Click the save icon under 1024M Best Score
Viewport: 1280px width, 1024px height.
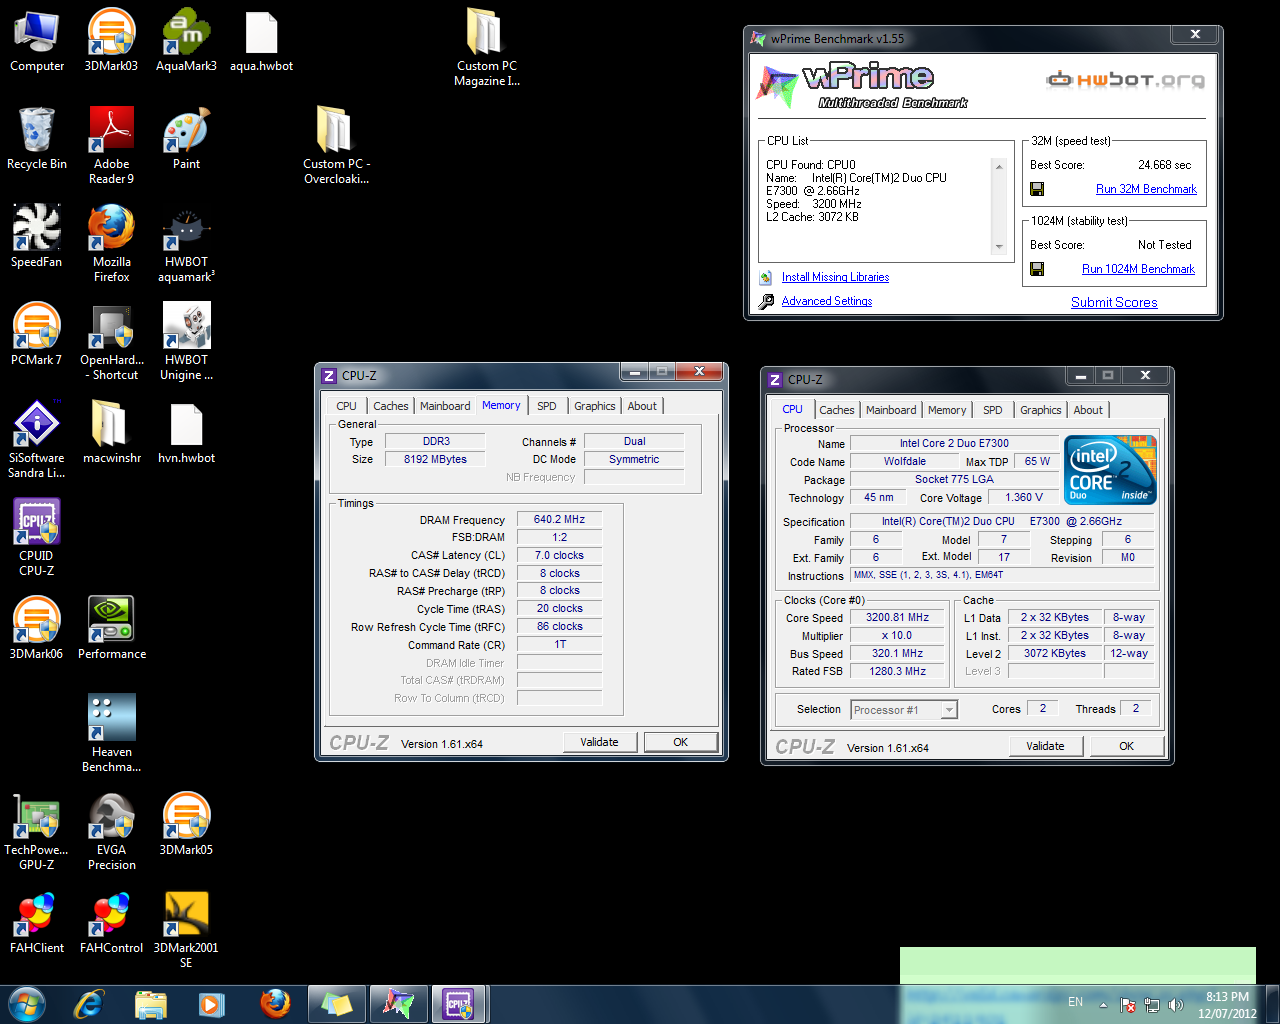[x=1037, y=269]
